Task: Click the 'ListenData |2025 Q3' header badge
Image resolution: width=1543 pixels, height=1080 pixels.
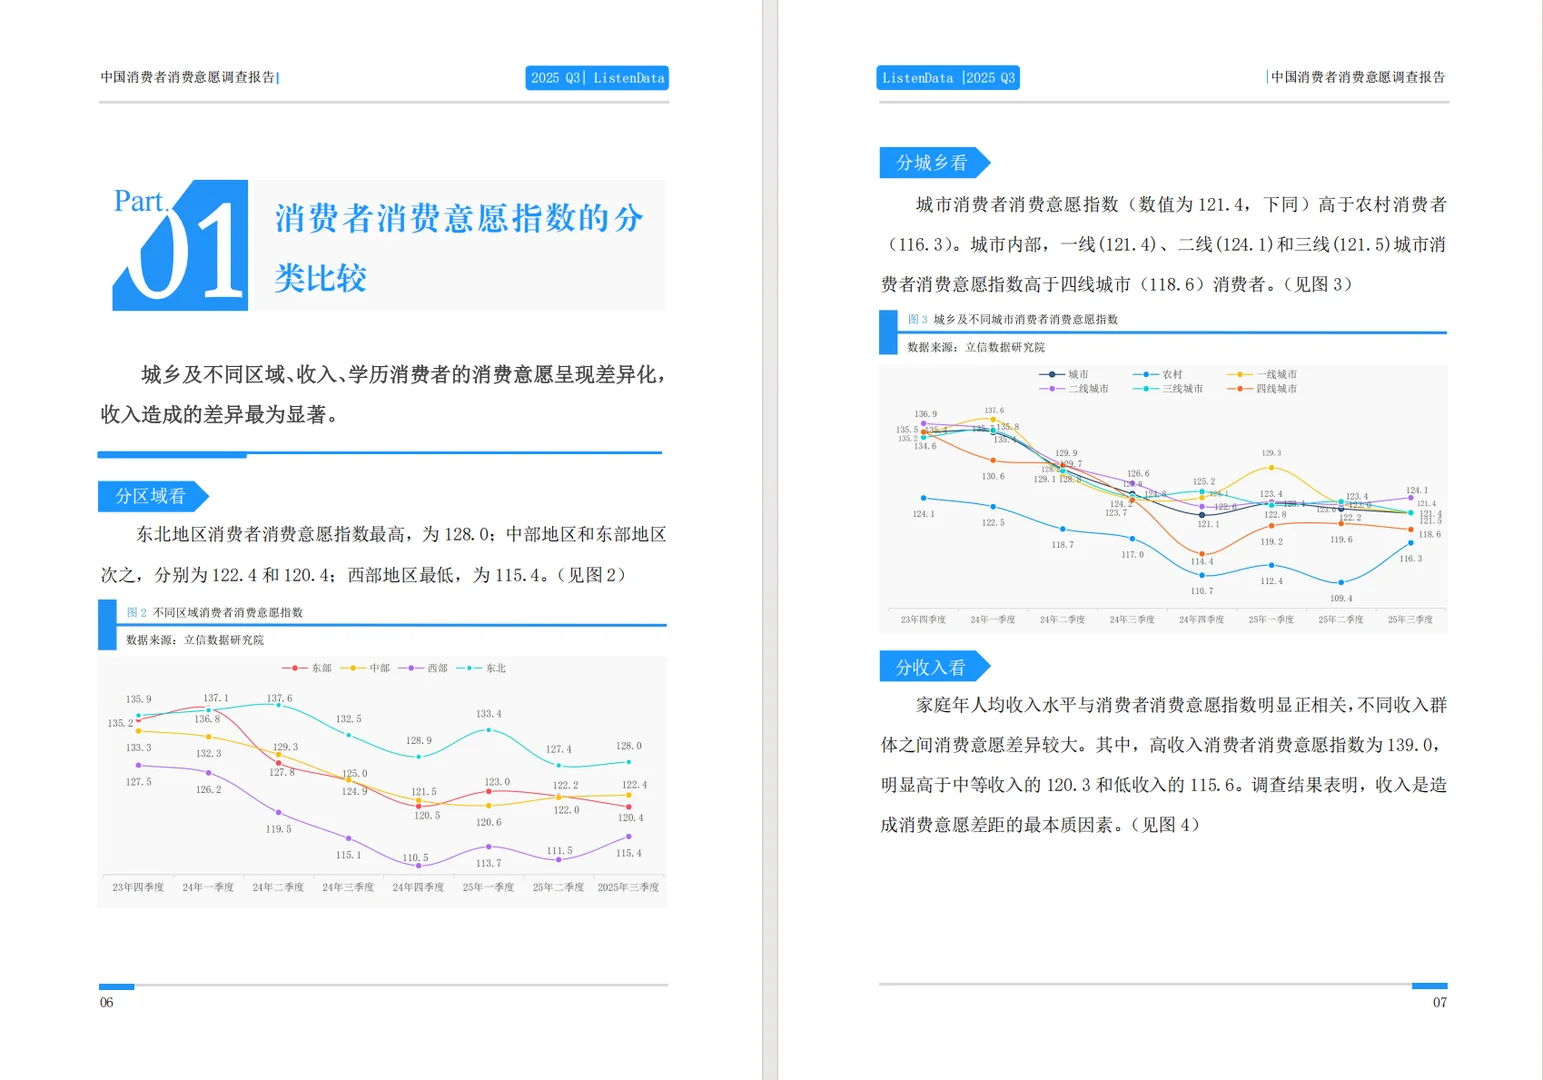Action: (x=948, y=78)
